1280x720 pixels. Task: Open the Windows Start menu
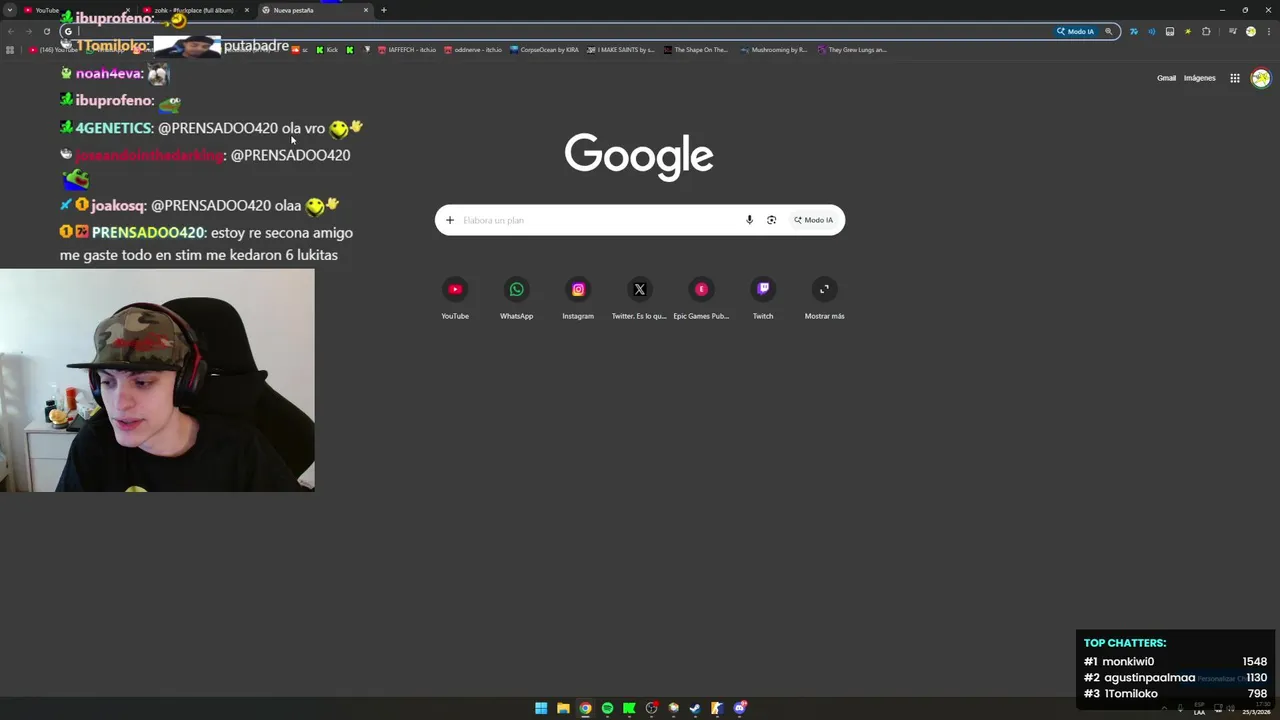tap(541, 708)
